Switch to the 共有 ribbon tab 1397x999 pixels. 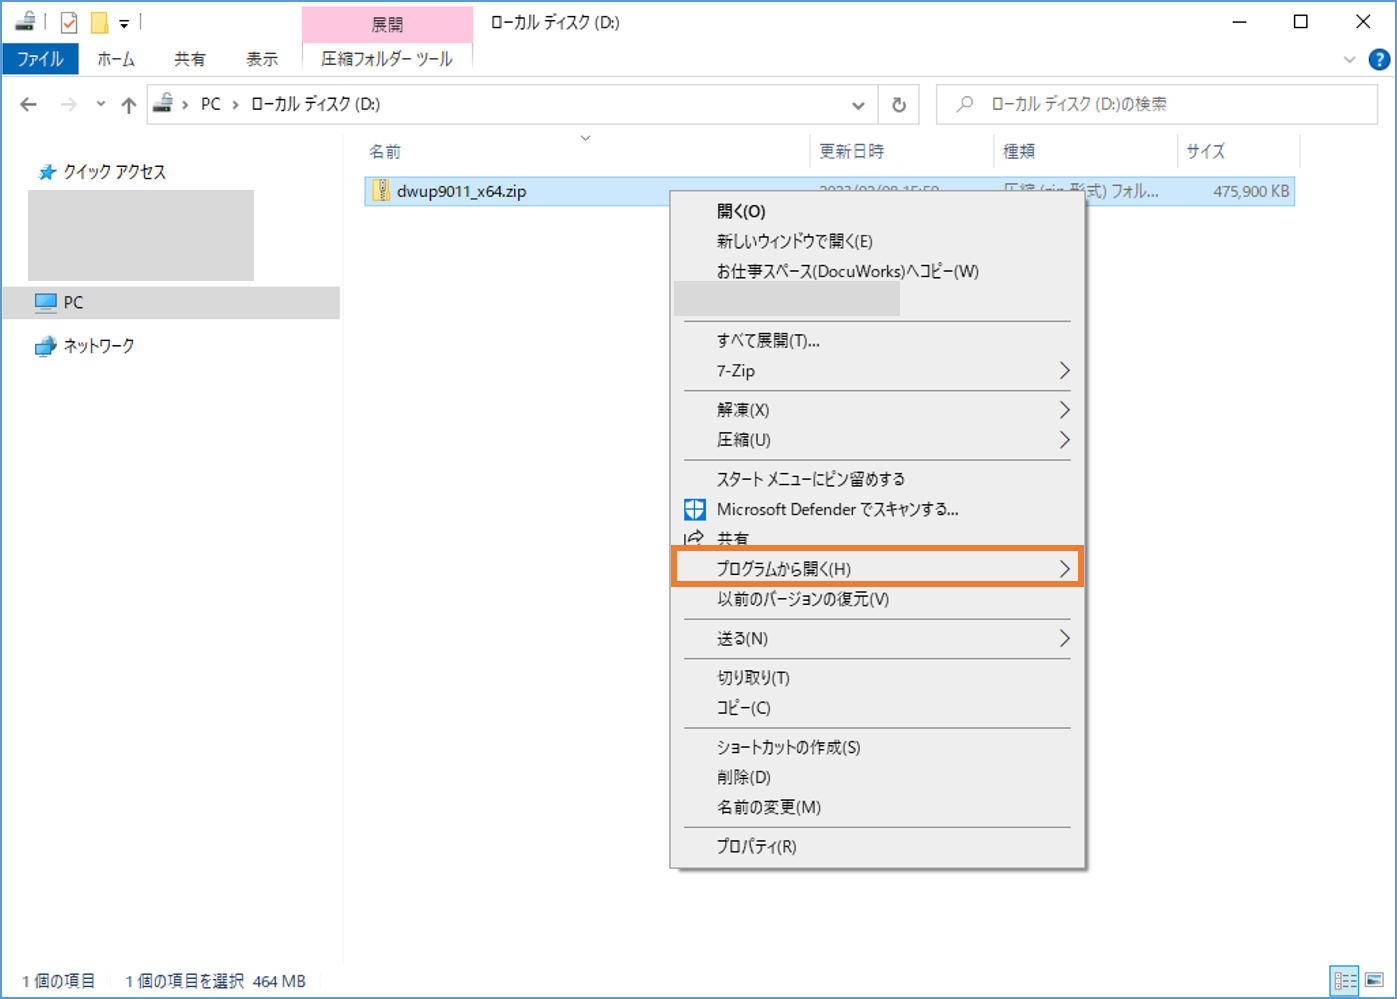pos(189,59)
